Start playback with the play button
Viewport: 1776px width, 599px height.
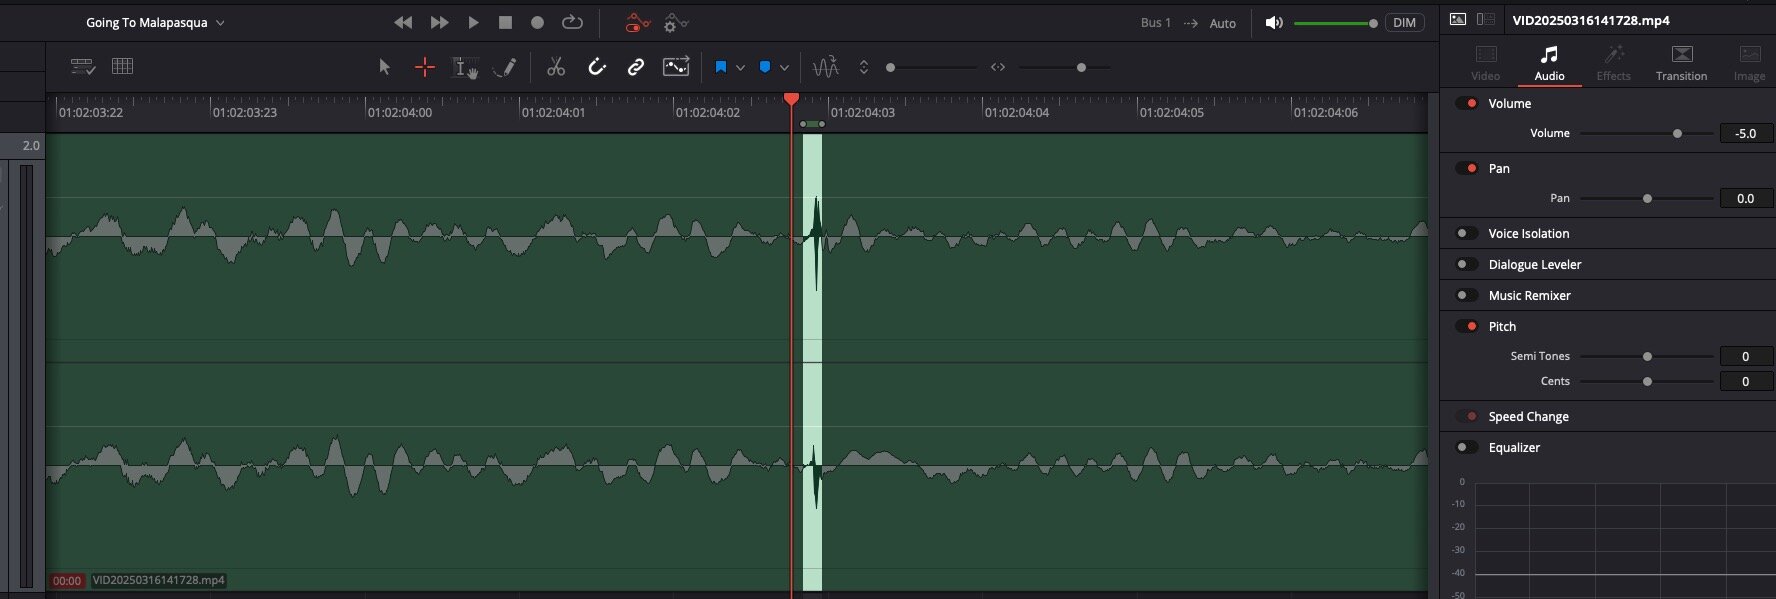[473, 22]
